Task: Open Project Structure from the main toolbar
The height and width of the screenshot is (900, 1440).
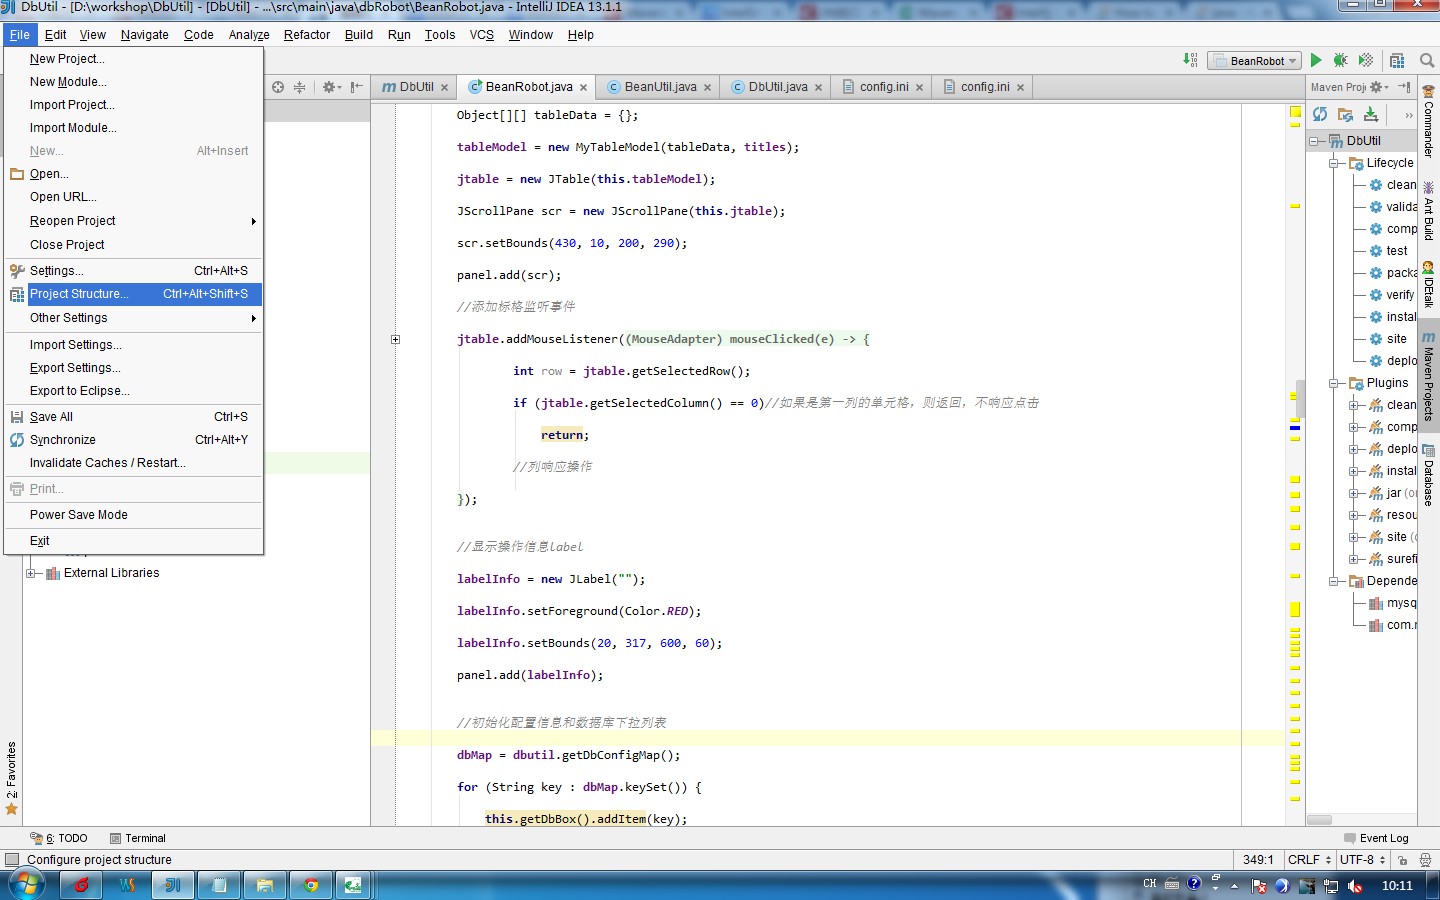Action: 1397,60
